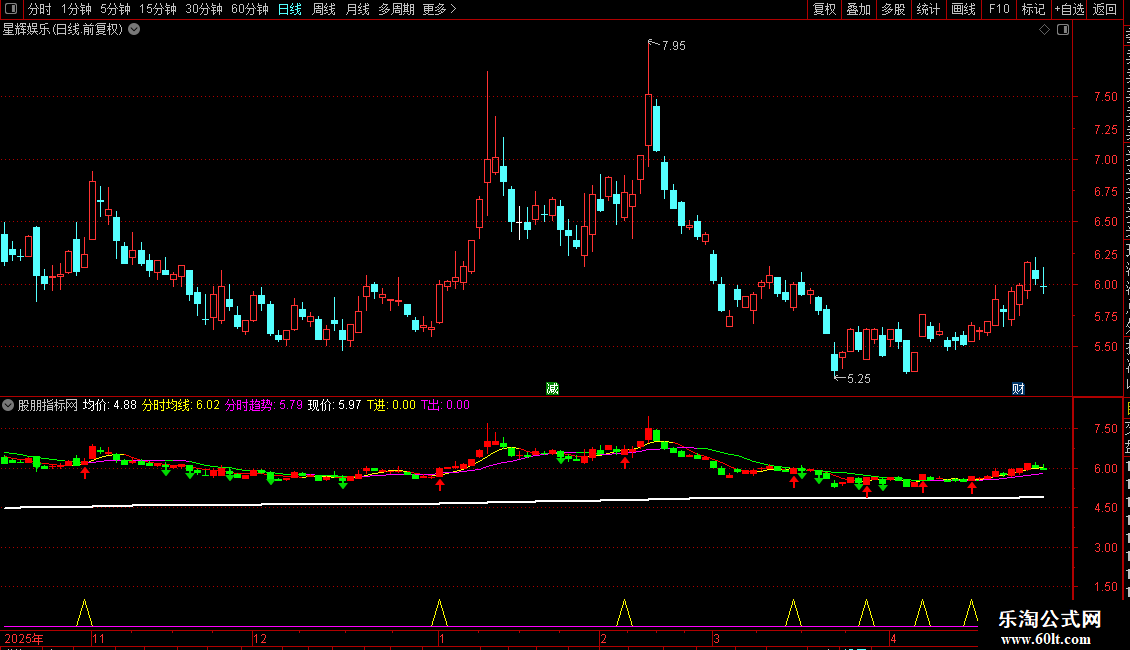Viewport: 1130px width, 650px height.
Task: Open the 多股 multi-stock view
Action: coord(894,9)
